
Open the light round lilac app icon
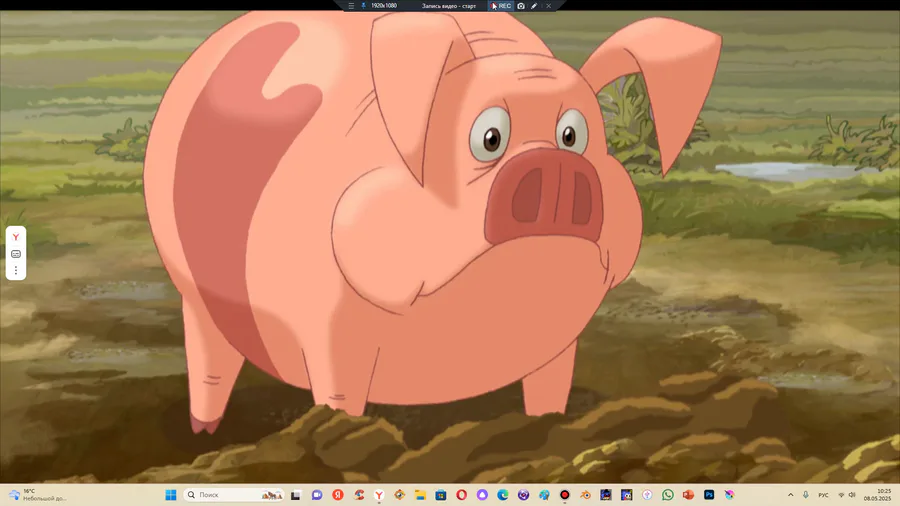pyautogui.click(x=647, y=495)
